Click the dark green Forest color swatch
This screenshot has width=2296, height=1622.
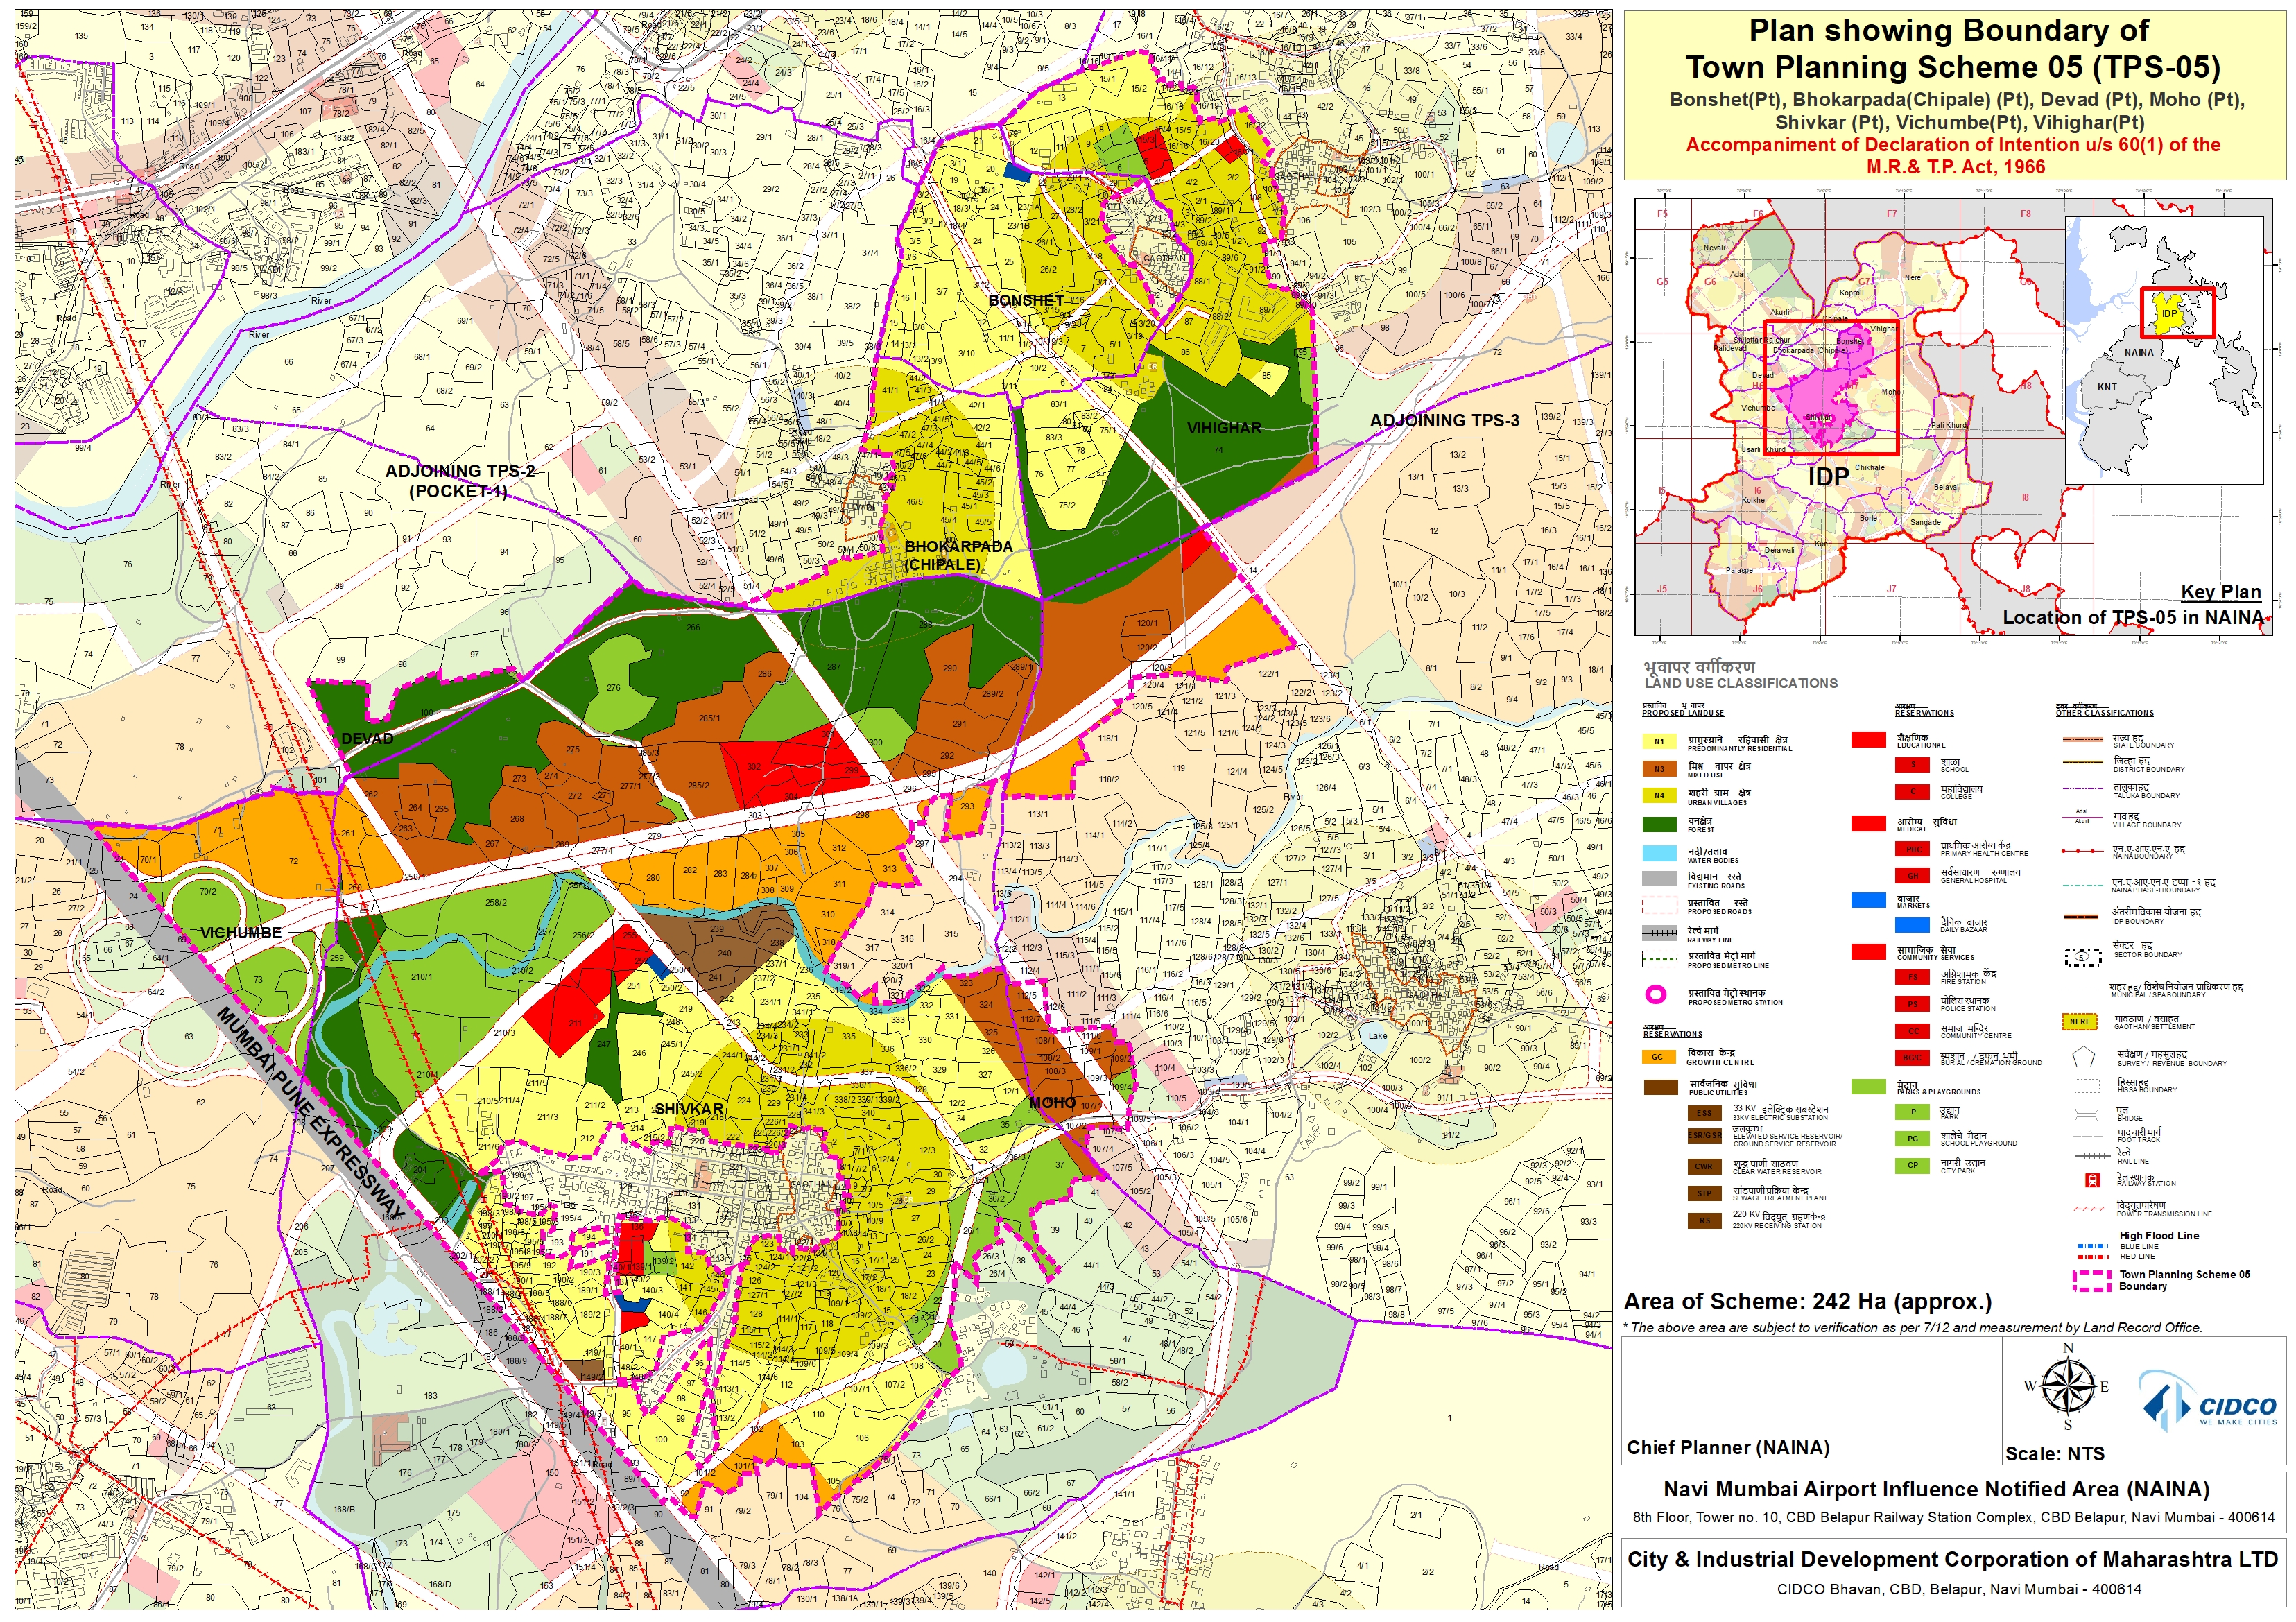(x=1659, y=825)
